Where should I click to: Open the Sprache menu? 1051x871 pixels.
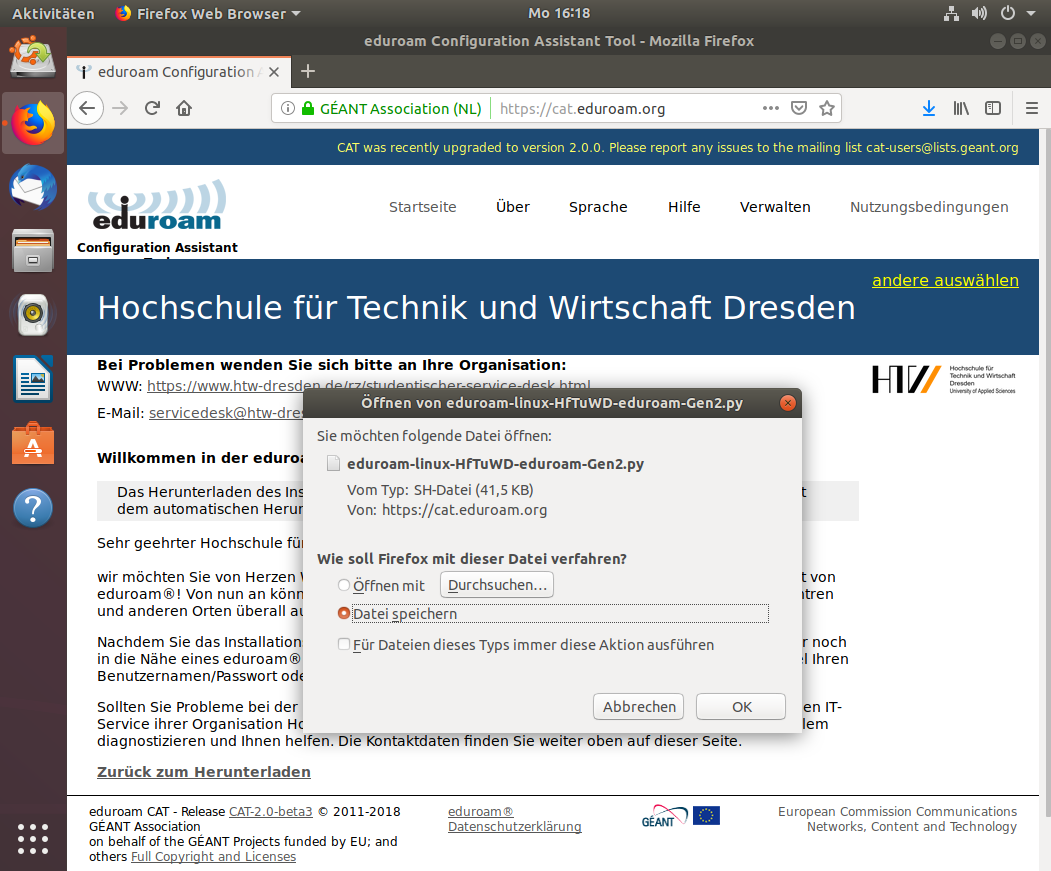click(x=598, y=207)
